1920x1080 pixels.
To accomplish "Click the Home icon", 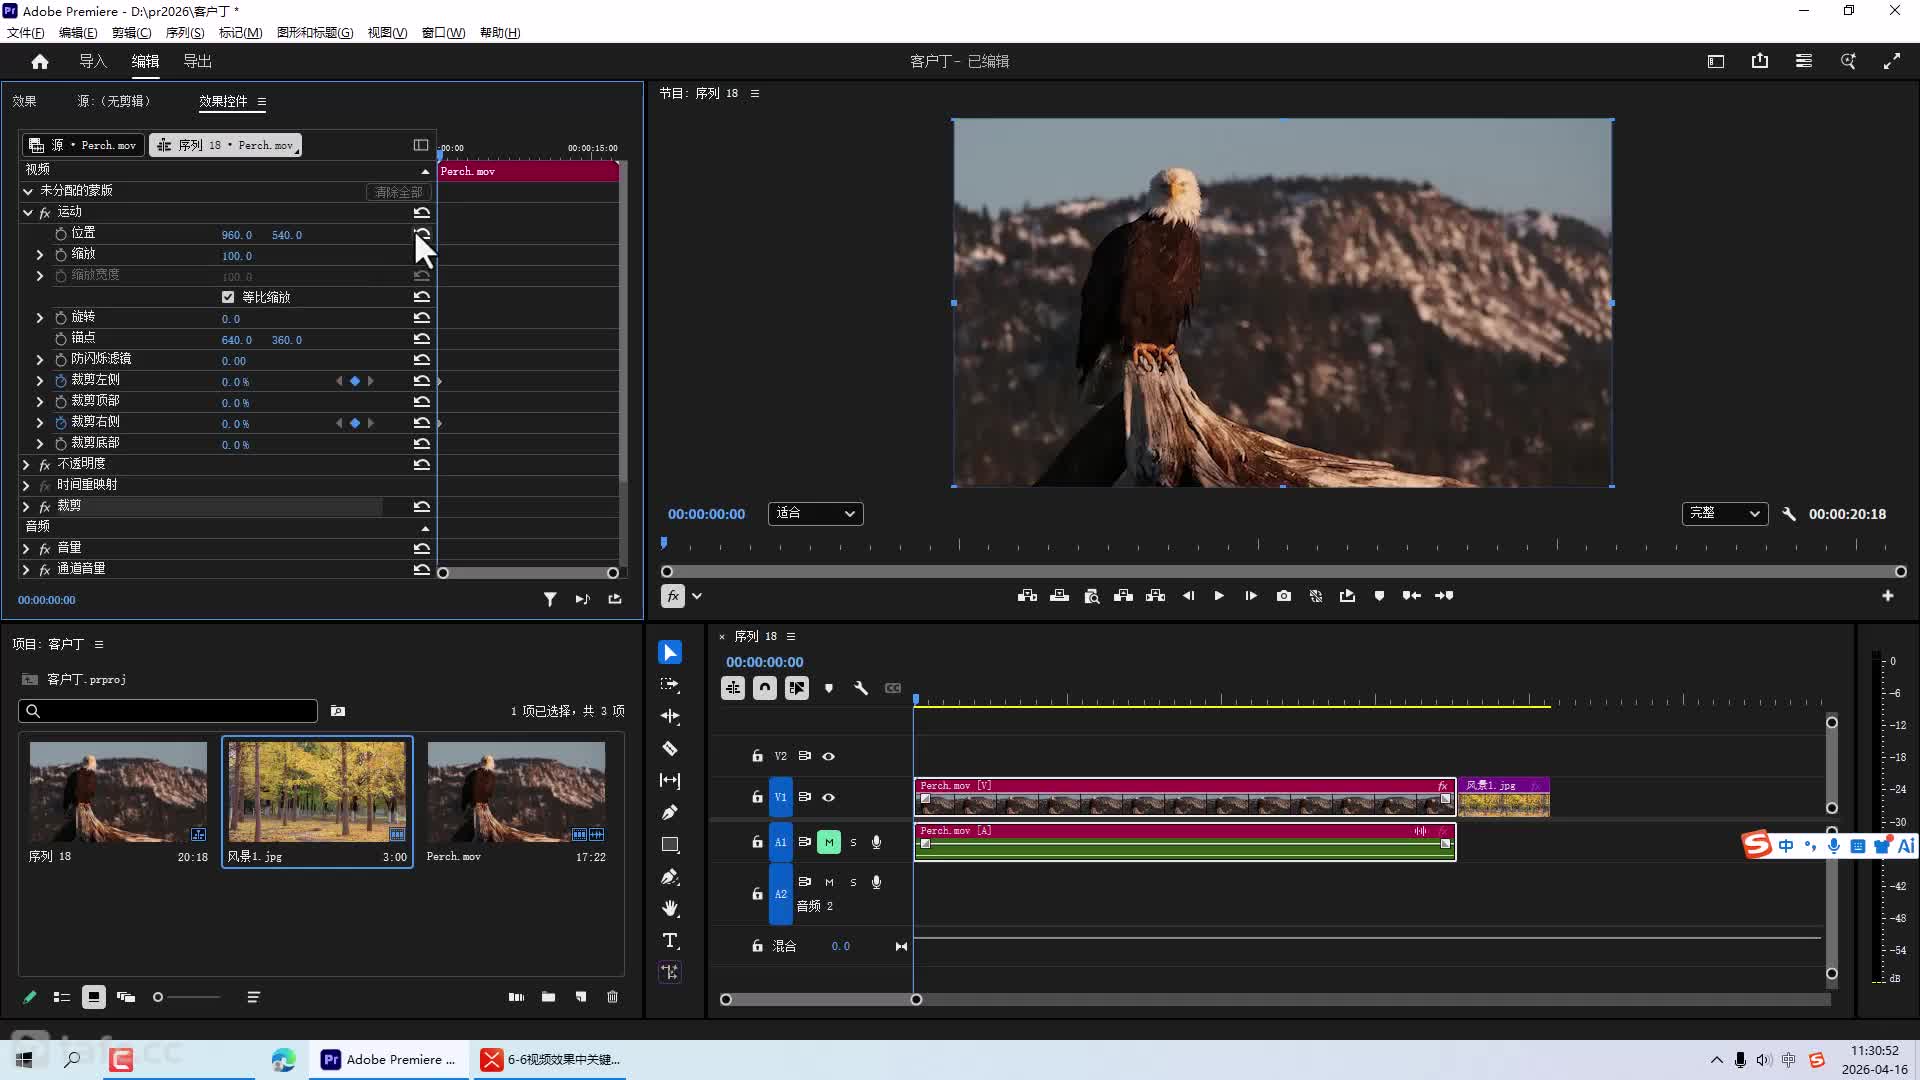I will click(x=40, y=61).
